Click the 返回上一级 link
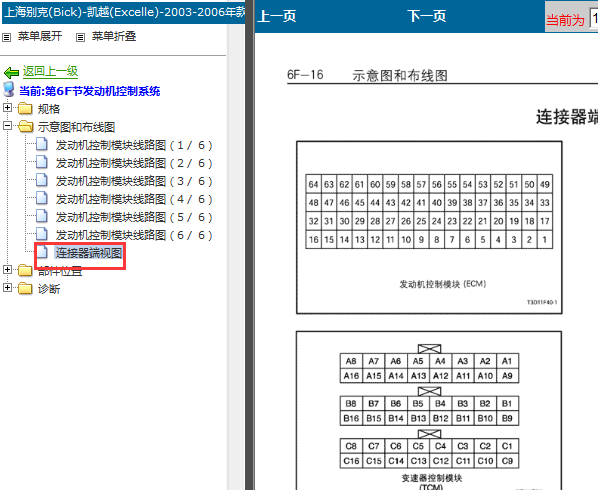Screen dimensions: 598x490 (x=50, y=71)
